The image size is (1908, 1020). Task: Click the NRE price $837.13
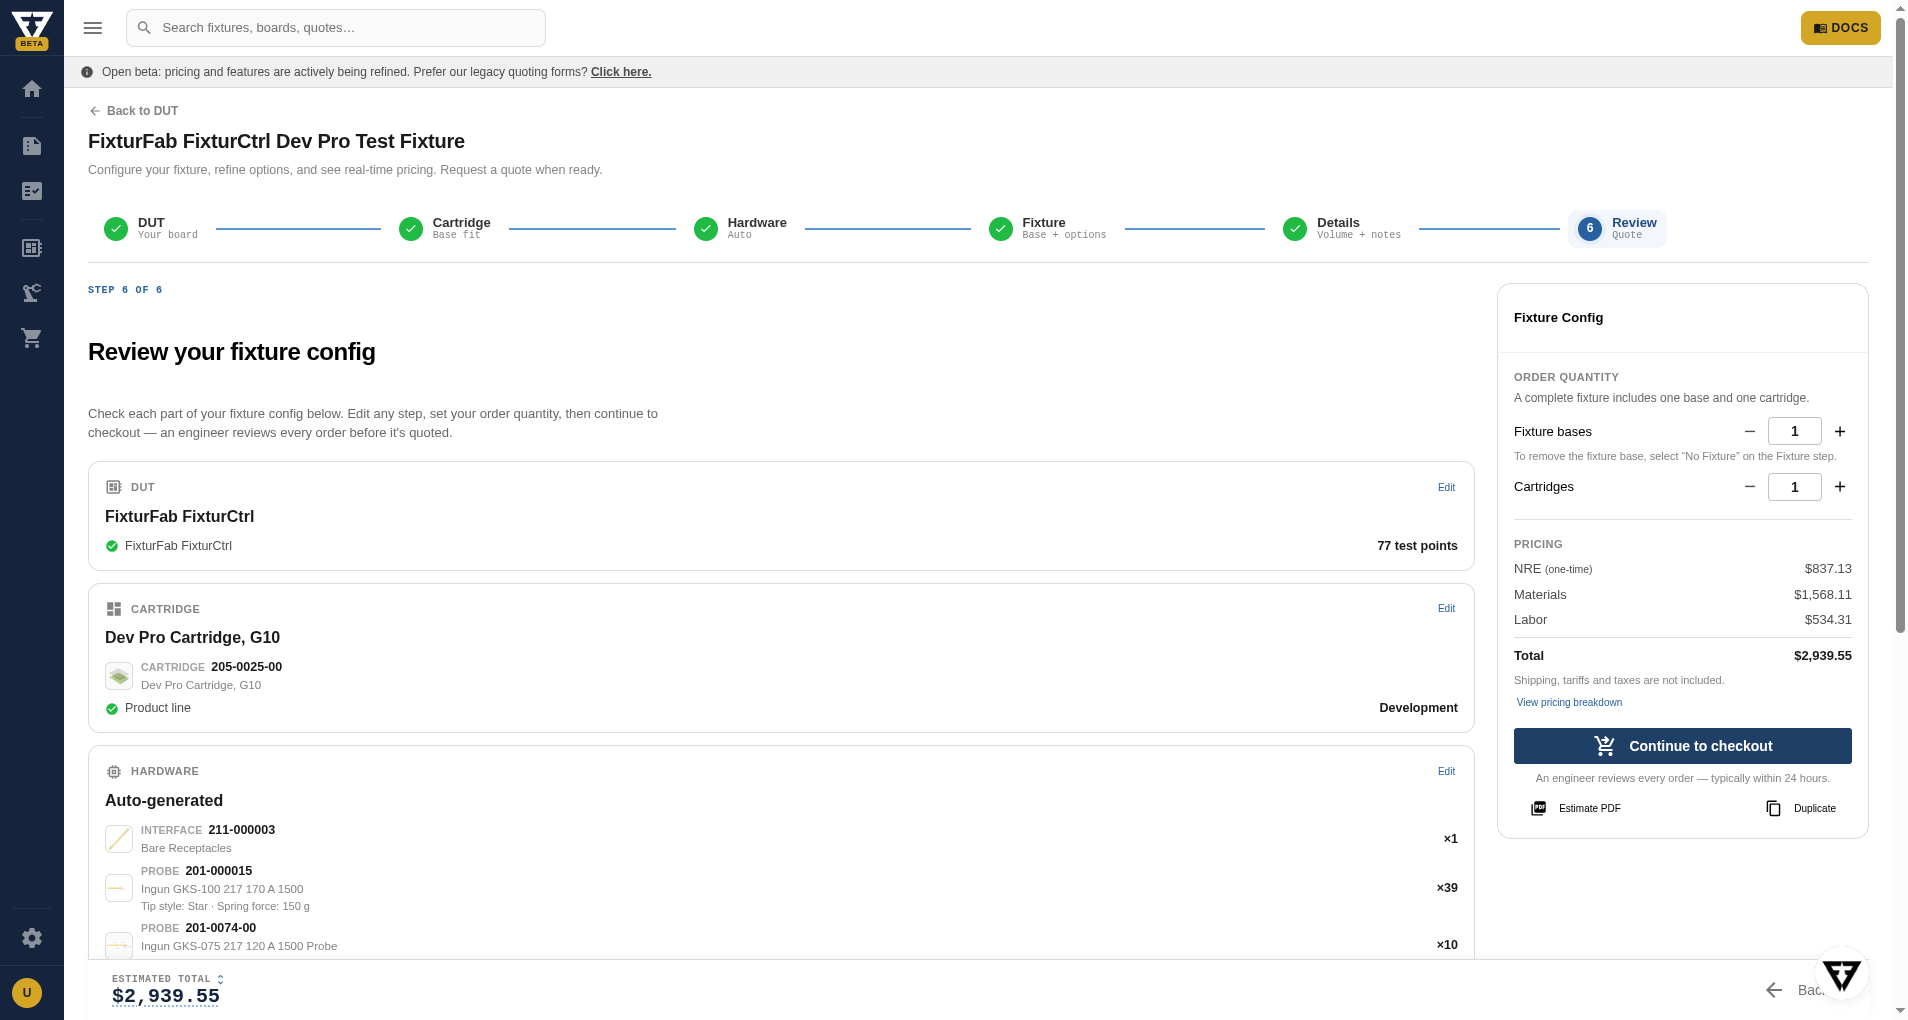1828,569
